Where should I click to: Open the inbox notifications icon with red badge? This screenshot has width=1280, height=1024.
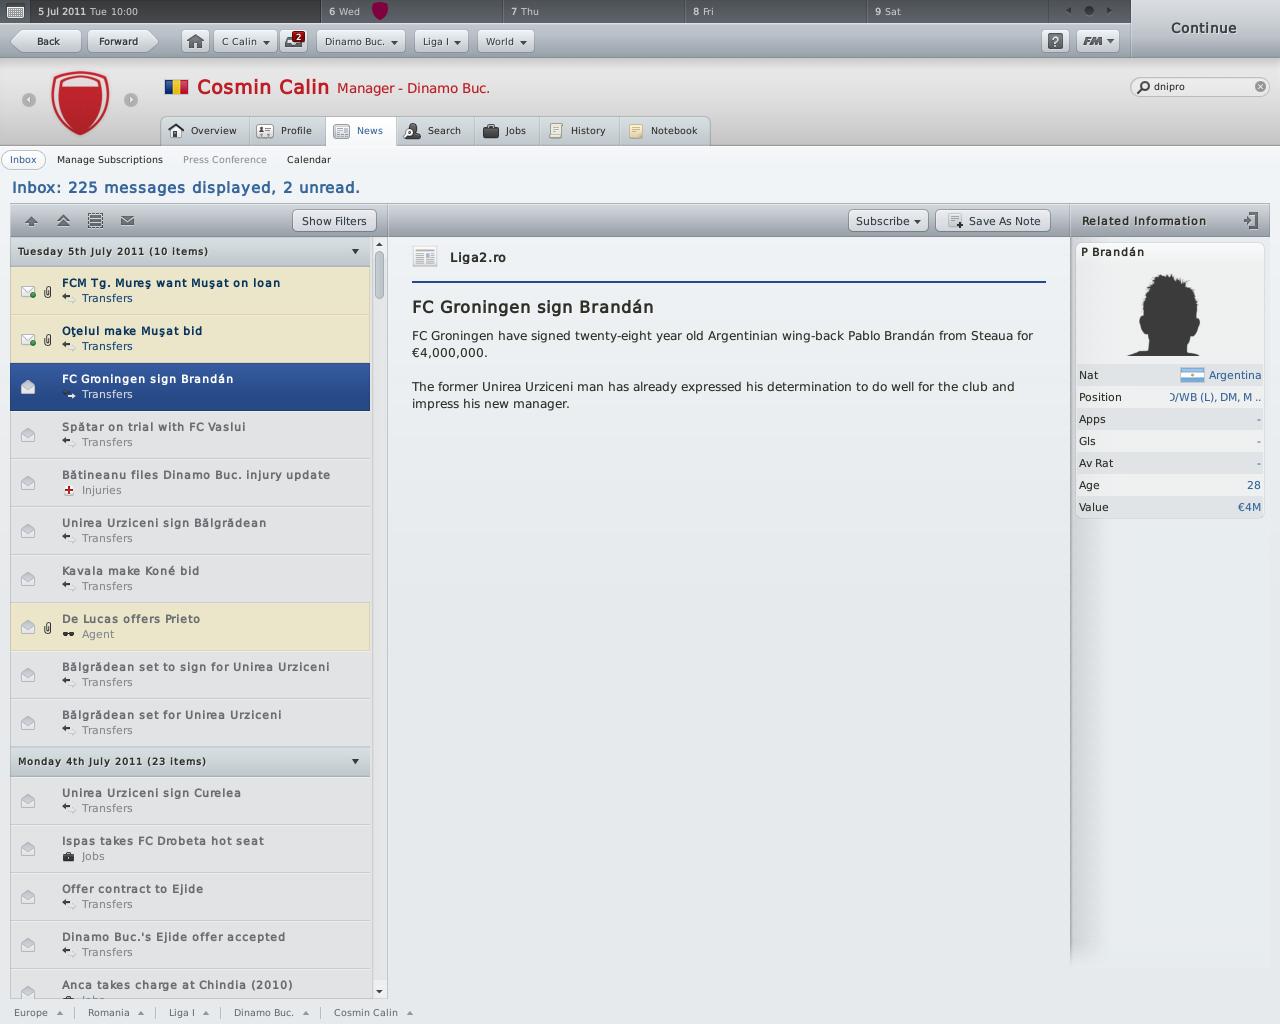pos(294,41)
